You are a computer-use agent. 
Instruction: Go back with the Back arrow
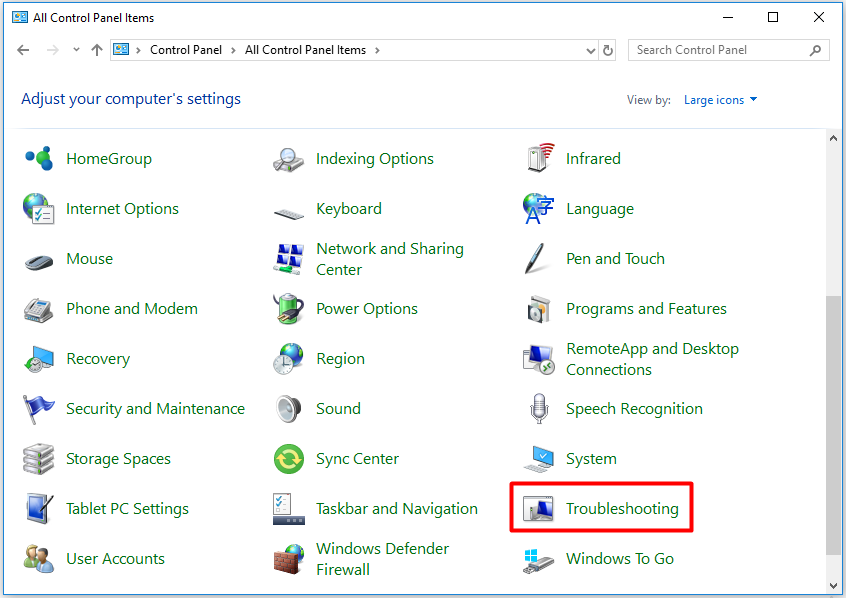[23, 50]
